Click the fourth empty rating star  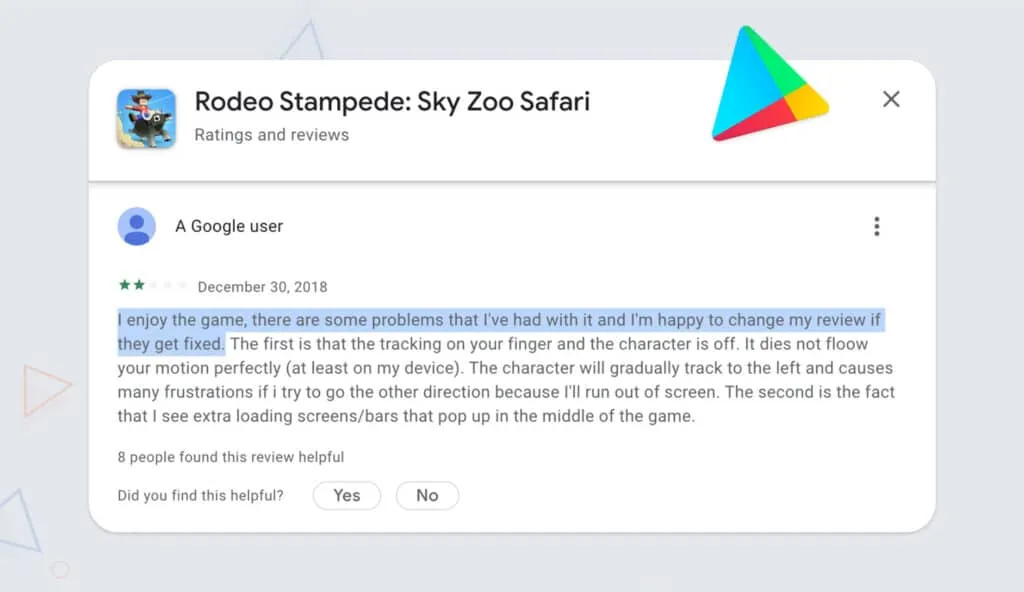[167, 285]
